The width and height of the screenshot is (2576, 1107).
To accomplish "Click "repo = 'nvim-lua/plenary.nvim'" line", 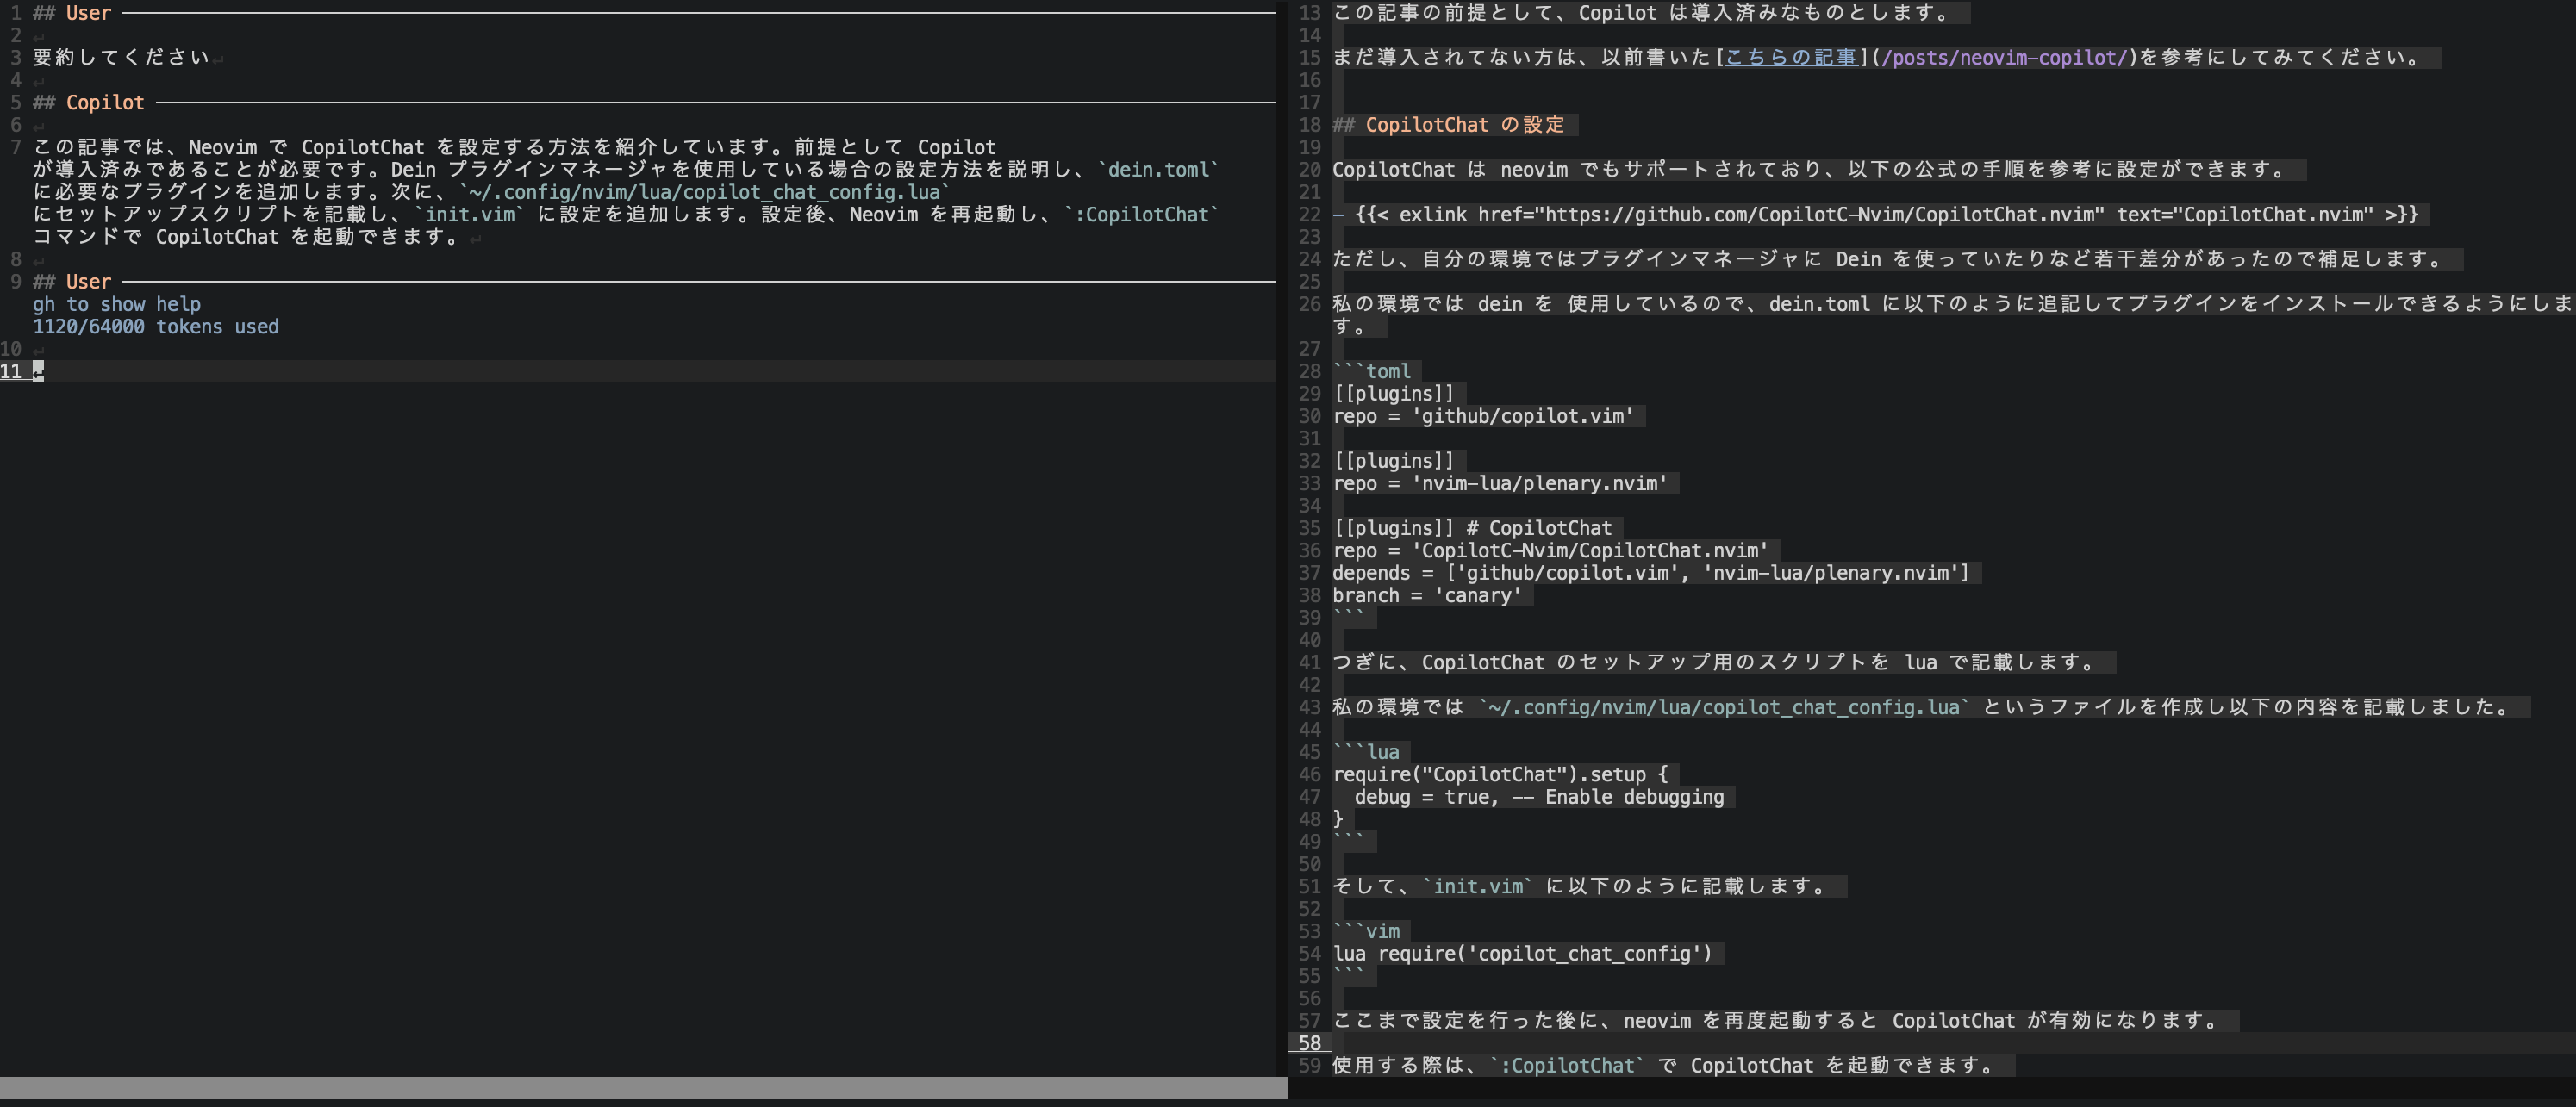I will [1500, 483].
